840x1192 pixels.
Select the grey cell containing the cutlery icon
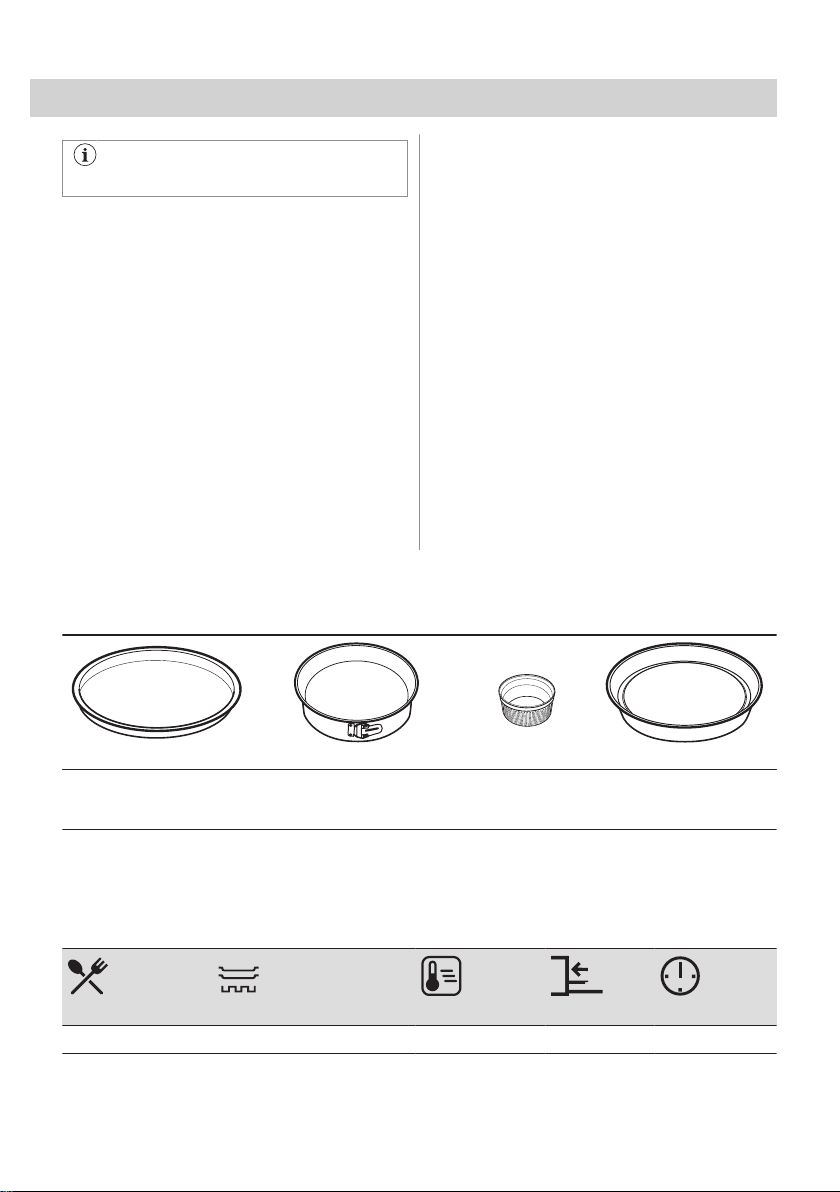134,987
